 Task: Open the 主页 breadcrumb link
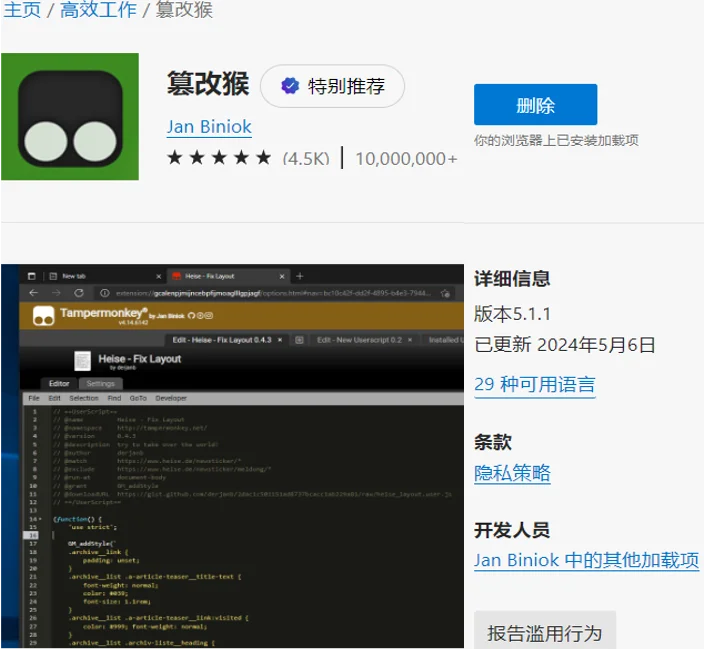tap(22, 9)
